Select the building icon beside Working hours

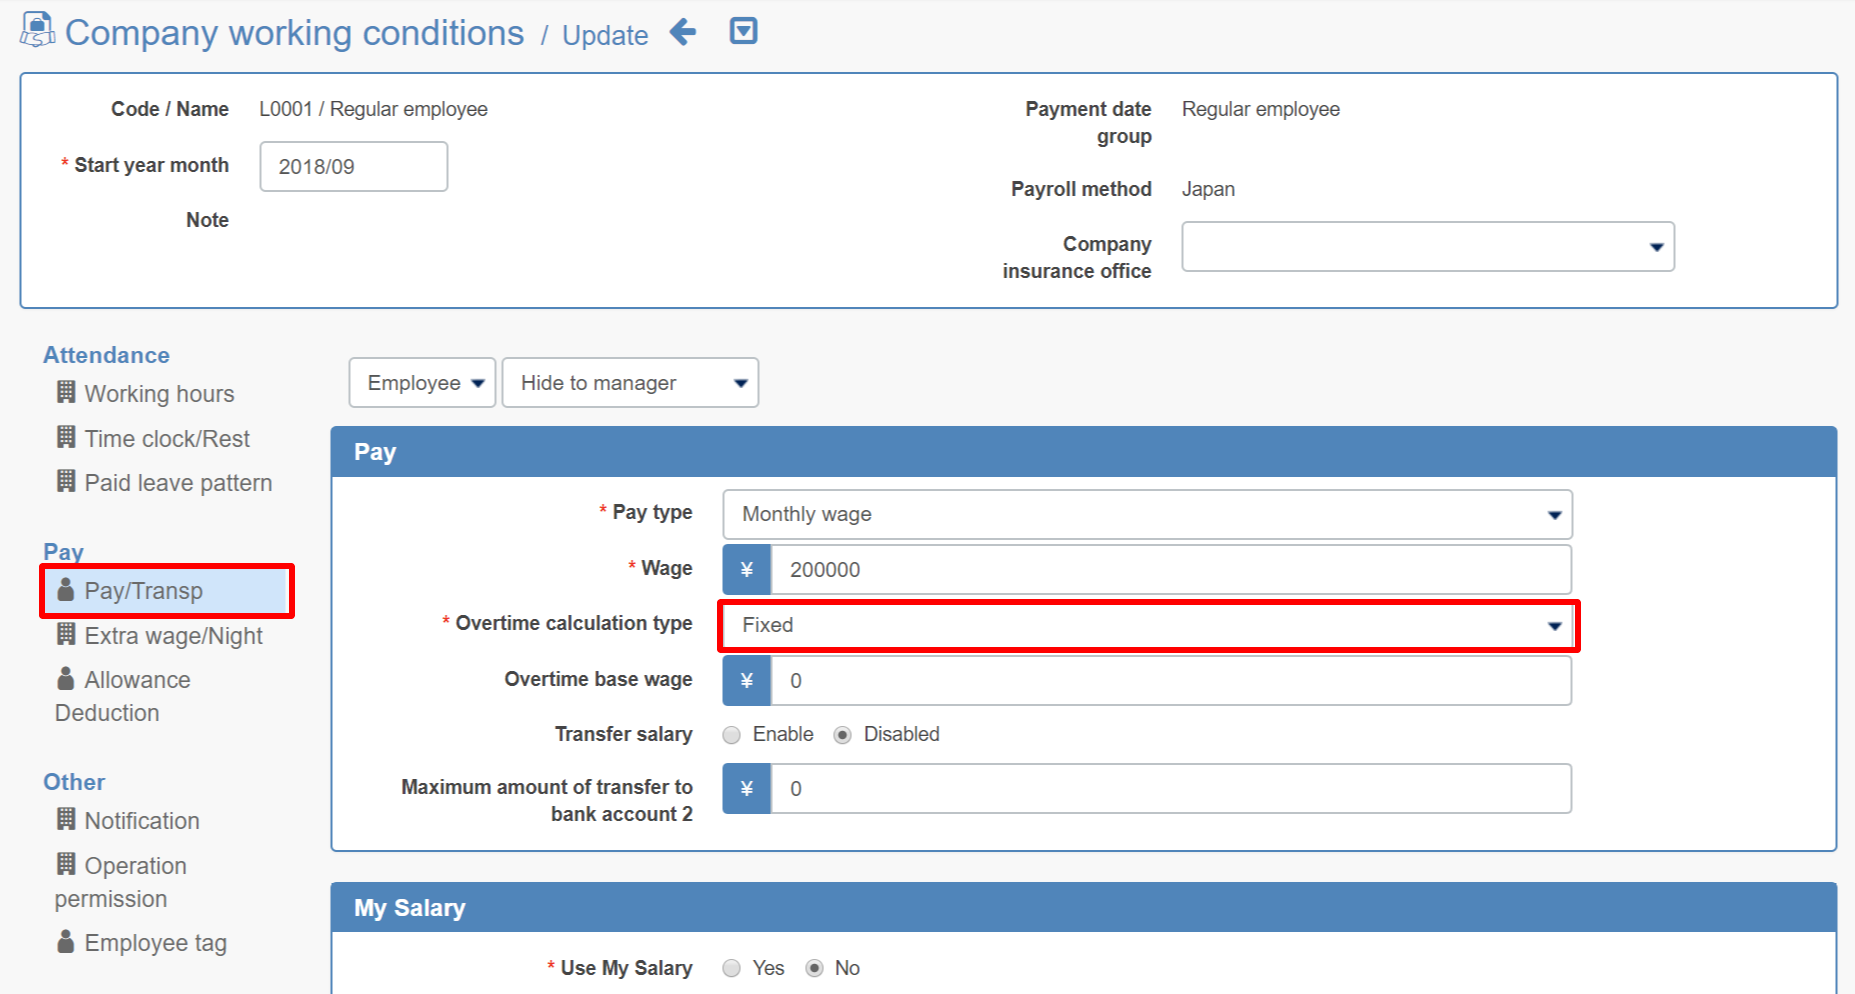pos(65,392)
